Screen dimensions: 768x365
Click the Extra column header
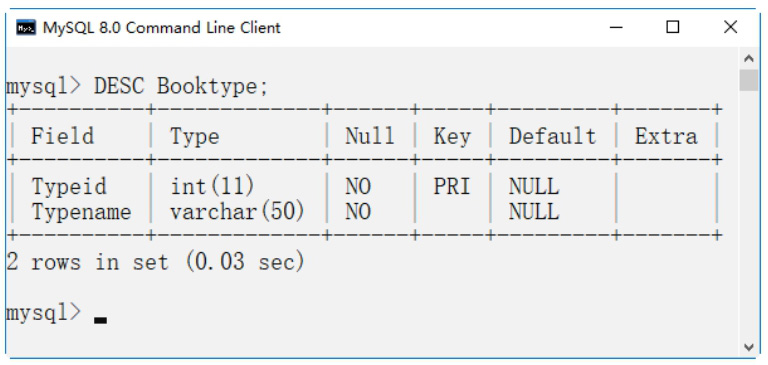[x=666, y=136]
